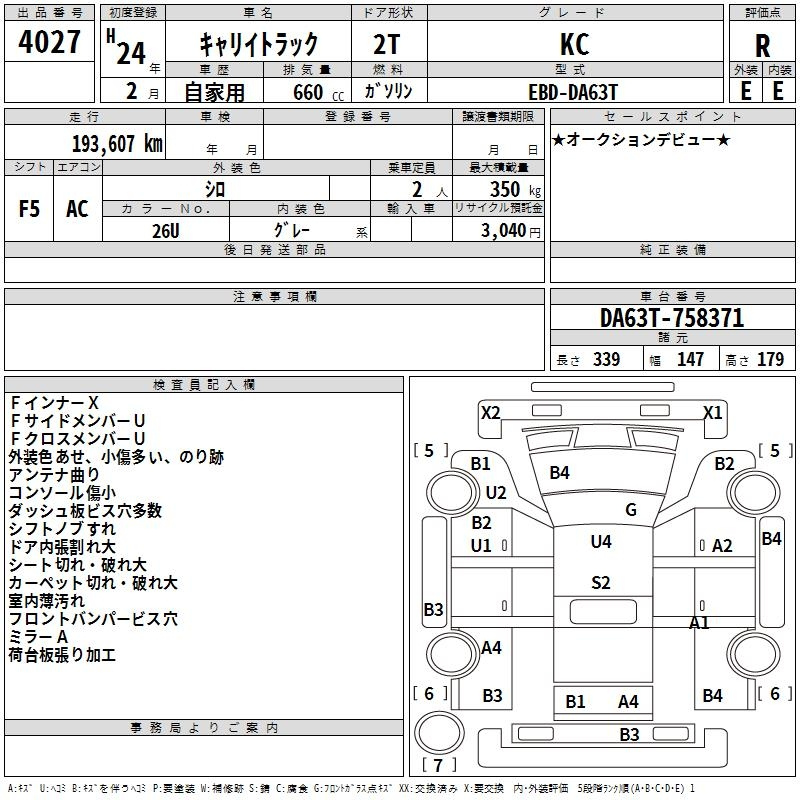The image size is (800, 800).
Task: Click lot number 4027
Action: (50, 44)
